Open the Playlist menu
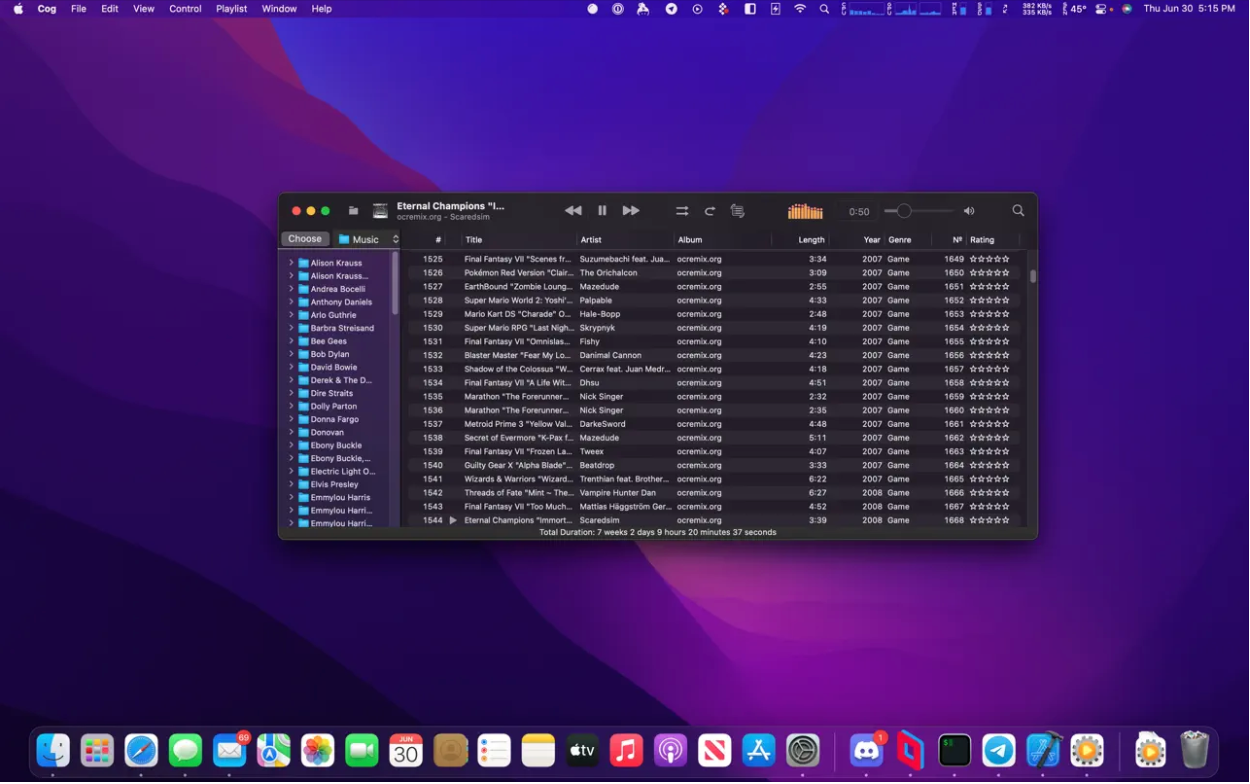The width and height of the screenshot is (1250, 784). (x=231, y=9)
